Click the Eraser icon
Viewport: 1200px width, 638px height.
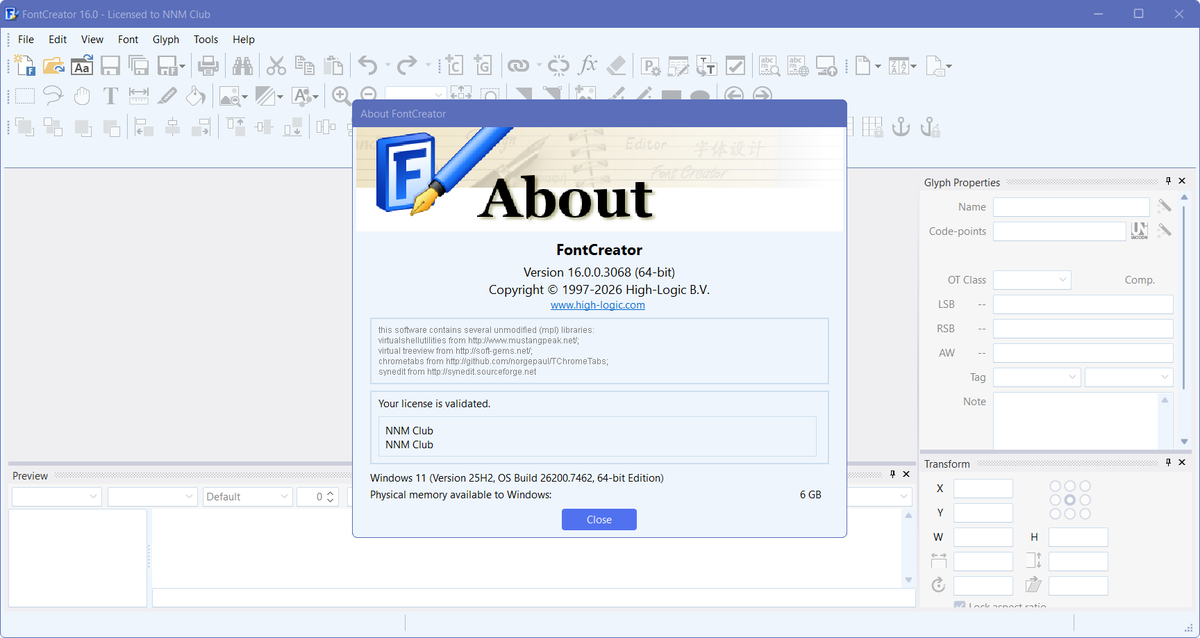616,66
